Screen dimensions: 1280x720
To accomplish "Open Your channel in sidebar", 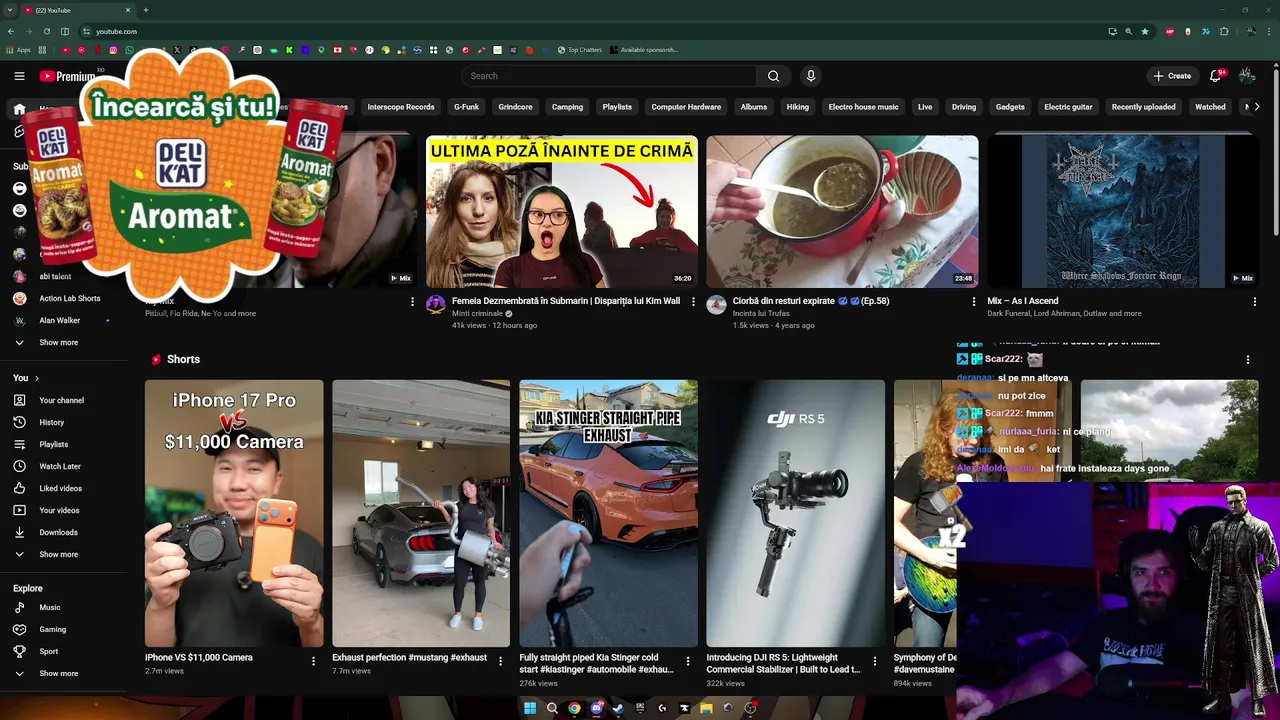I will (x=61, y=400).
